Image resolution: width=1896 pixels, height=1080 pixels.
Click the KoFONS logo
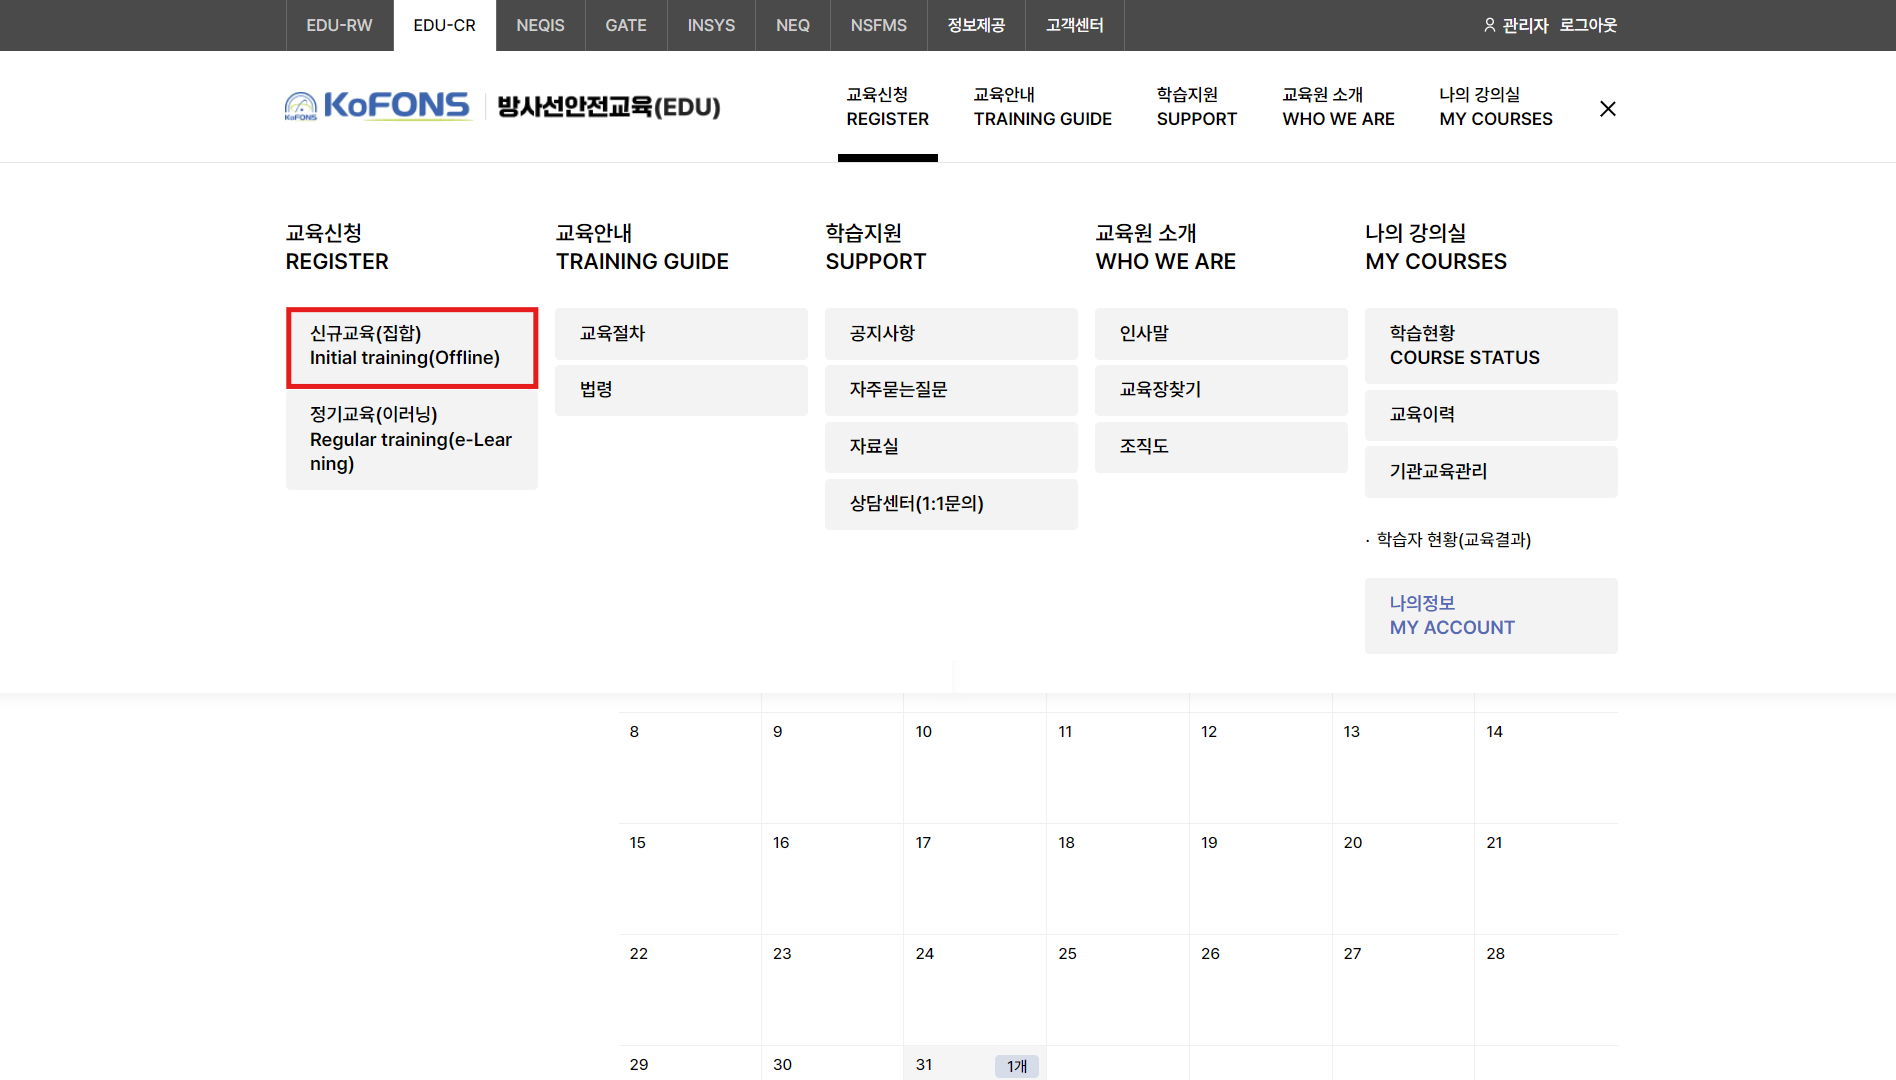point(377,106)
